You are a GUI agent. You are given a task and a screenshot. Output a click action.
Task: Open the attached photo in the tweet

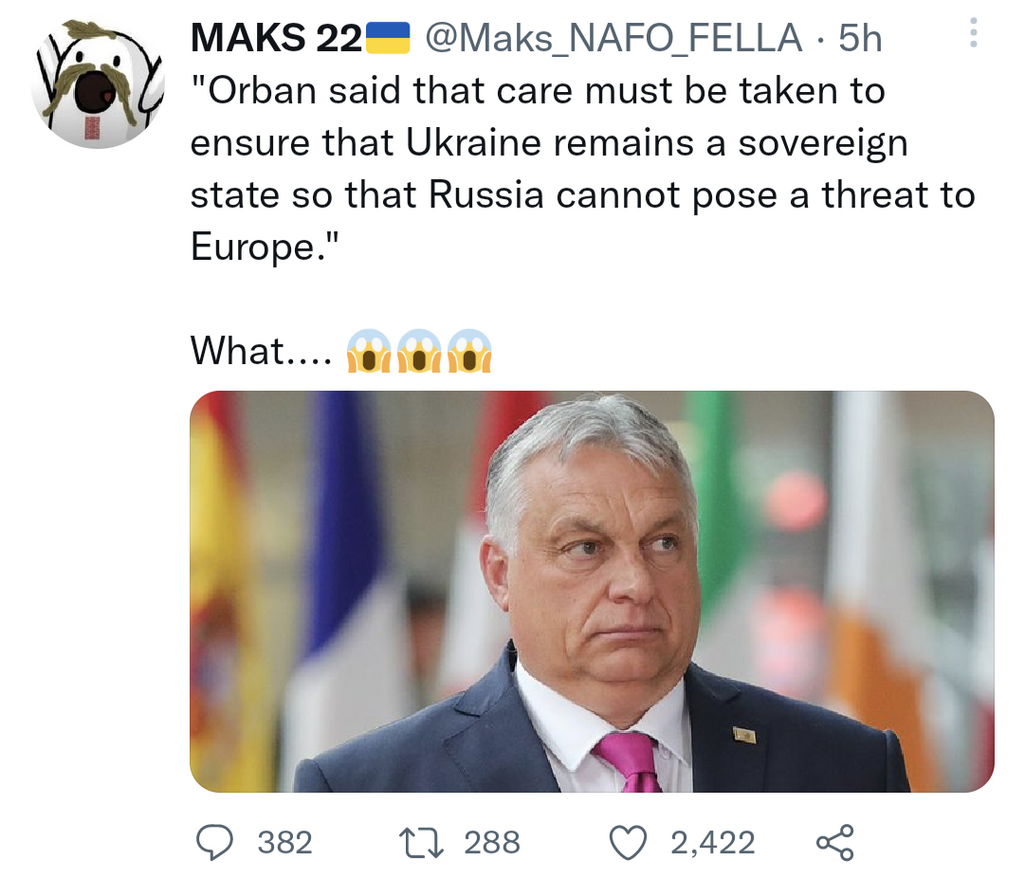pos(592,591)
